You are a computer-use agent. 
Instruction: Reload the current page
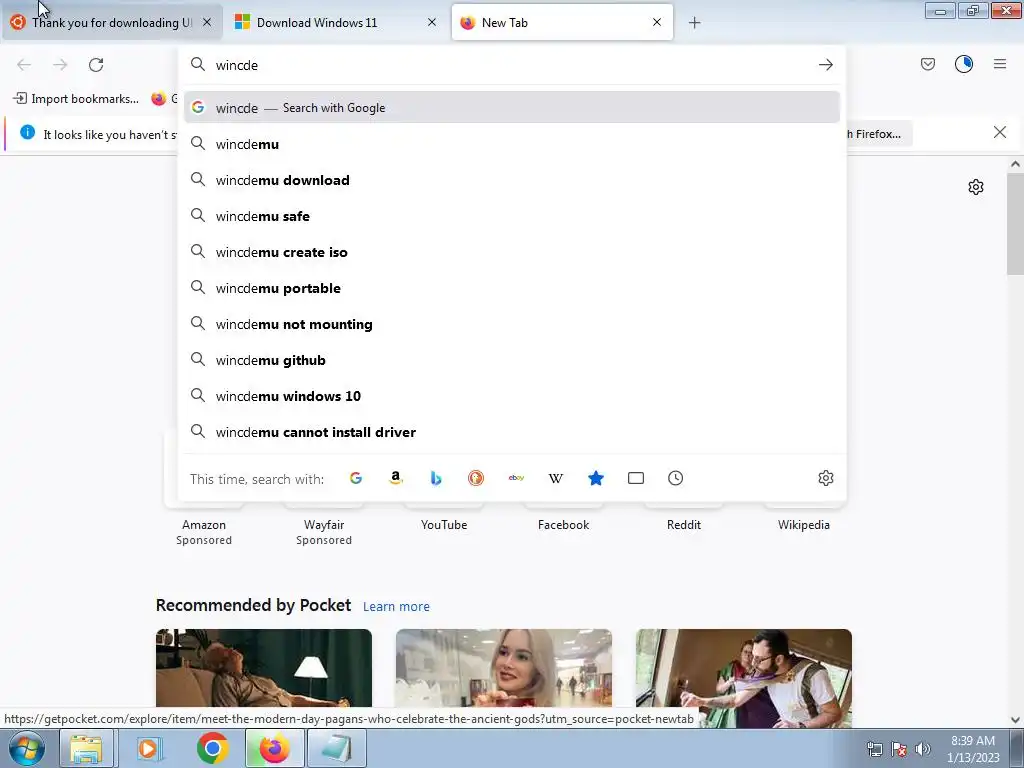[96, 65]
